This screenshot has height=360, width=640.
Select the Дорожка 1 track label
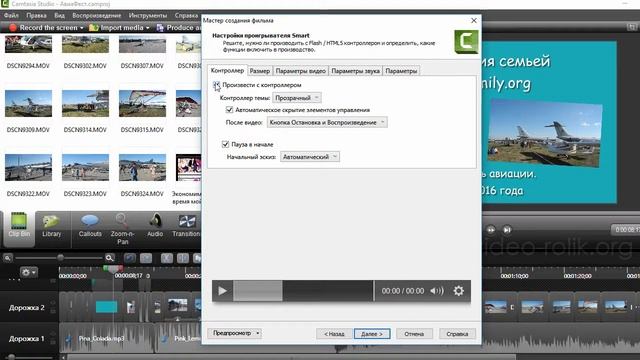[x=27, y=338]
